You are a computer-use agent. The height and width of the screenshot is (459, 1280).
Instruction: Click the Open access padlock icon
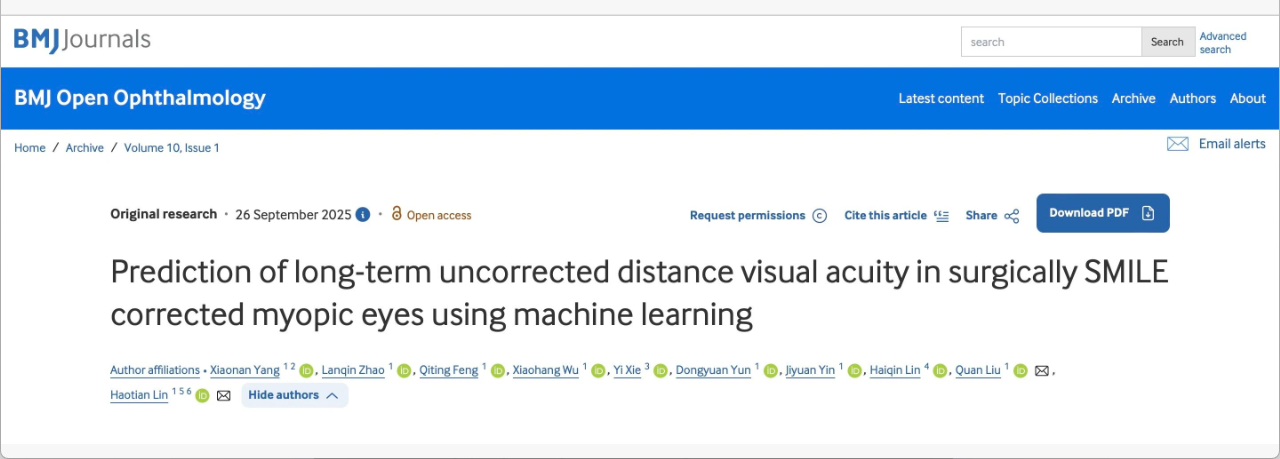pos(396,214)
